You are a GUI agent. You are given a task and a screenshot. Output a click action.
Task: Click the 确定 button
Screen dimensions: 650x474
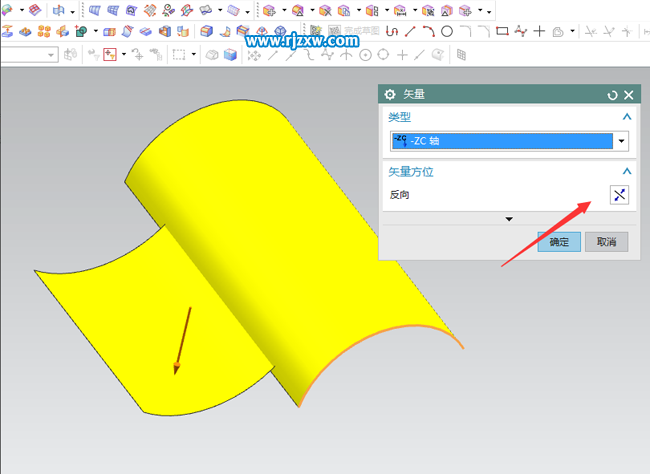pyautogui.click(x=559, y=242)
